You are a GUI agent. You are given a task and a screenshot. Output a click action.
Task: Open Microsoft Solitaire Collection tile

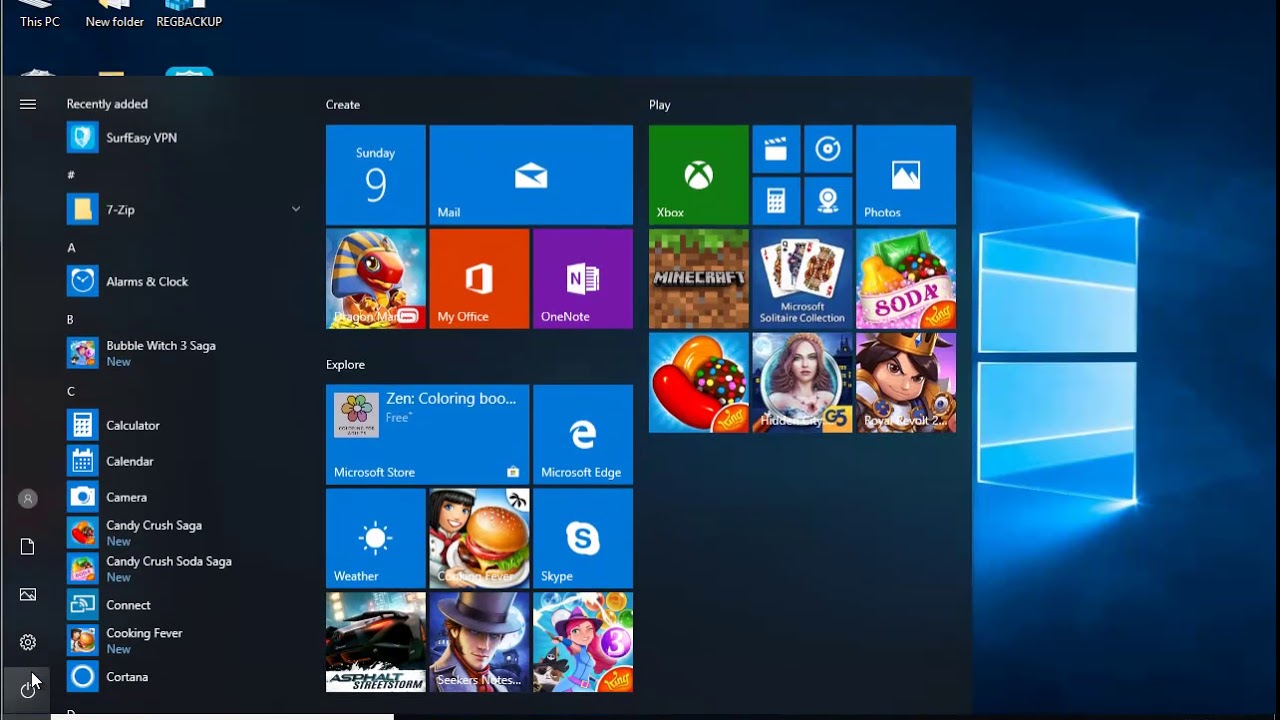coord(802,279)
